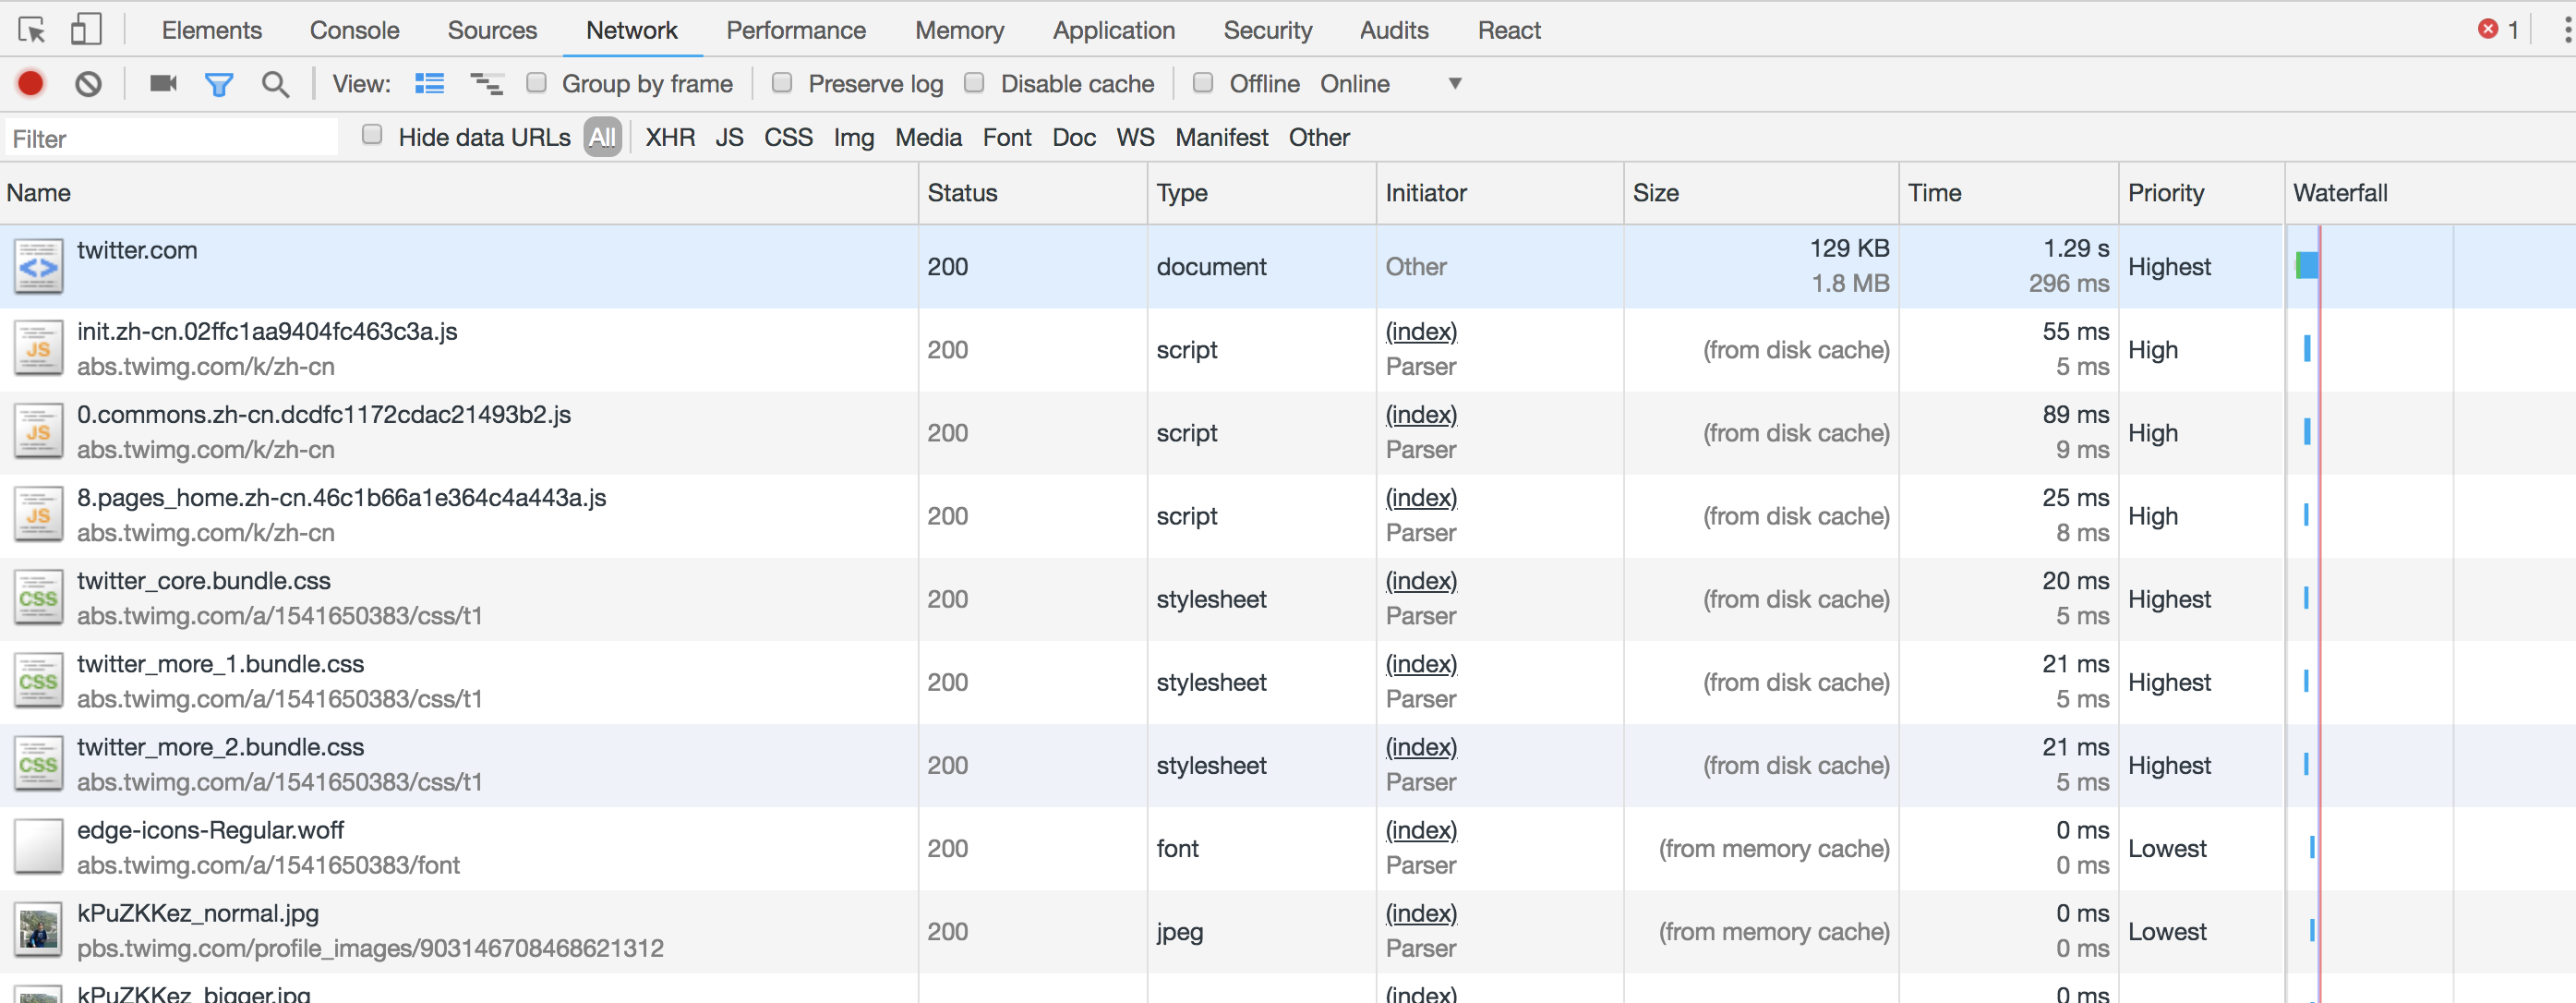This screenshot has height=1003, width=2576.
Task: Click the Filter text input field
Action: pos(170,138)
